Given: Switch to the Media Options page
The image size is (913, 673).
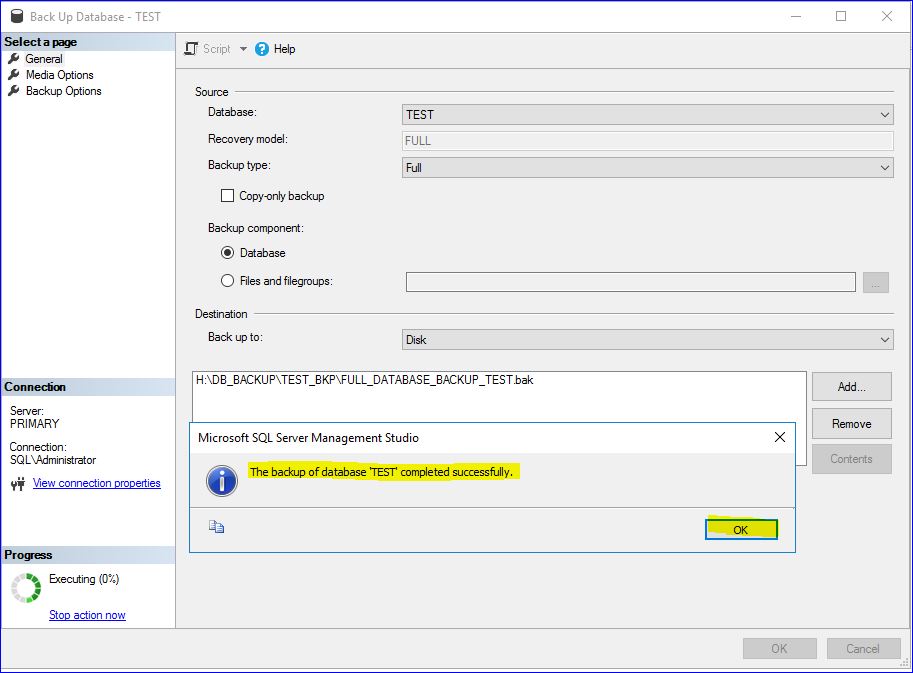Looking at the screenshot, I should click(59, 75).
